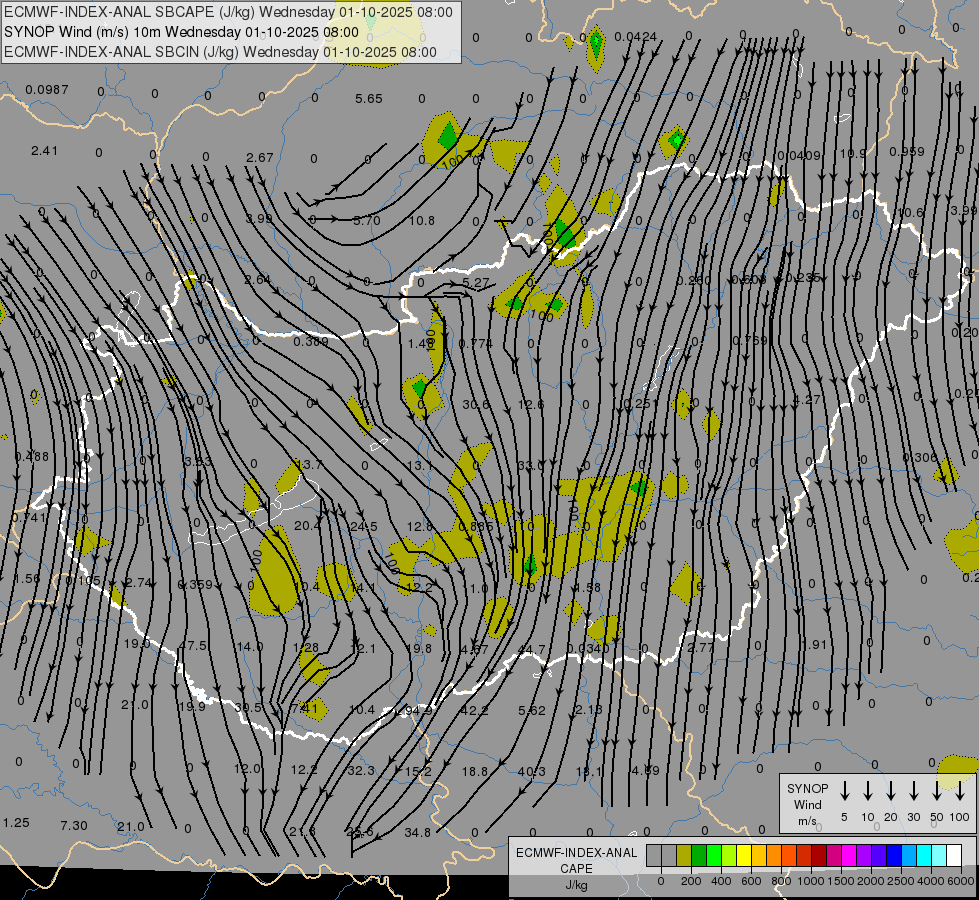Click the 100 m/s wind arrow in legend

[x=960, y=791]
